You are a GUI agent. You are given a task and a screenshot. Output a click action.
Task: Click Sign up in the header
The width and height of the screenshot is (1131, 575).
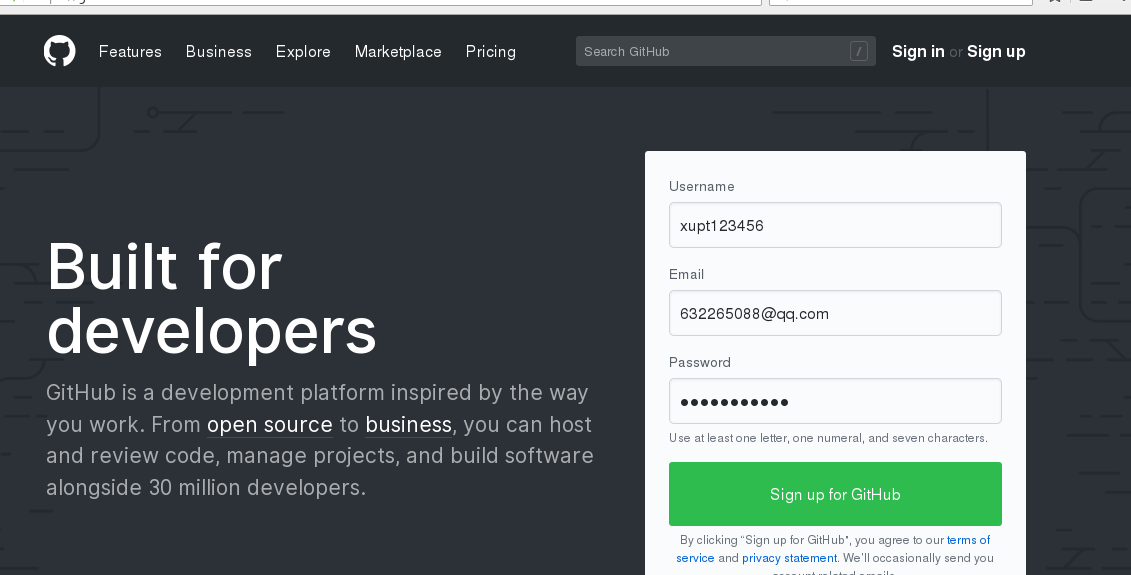point(995,51)
